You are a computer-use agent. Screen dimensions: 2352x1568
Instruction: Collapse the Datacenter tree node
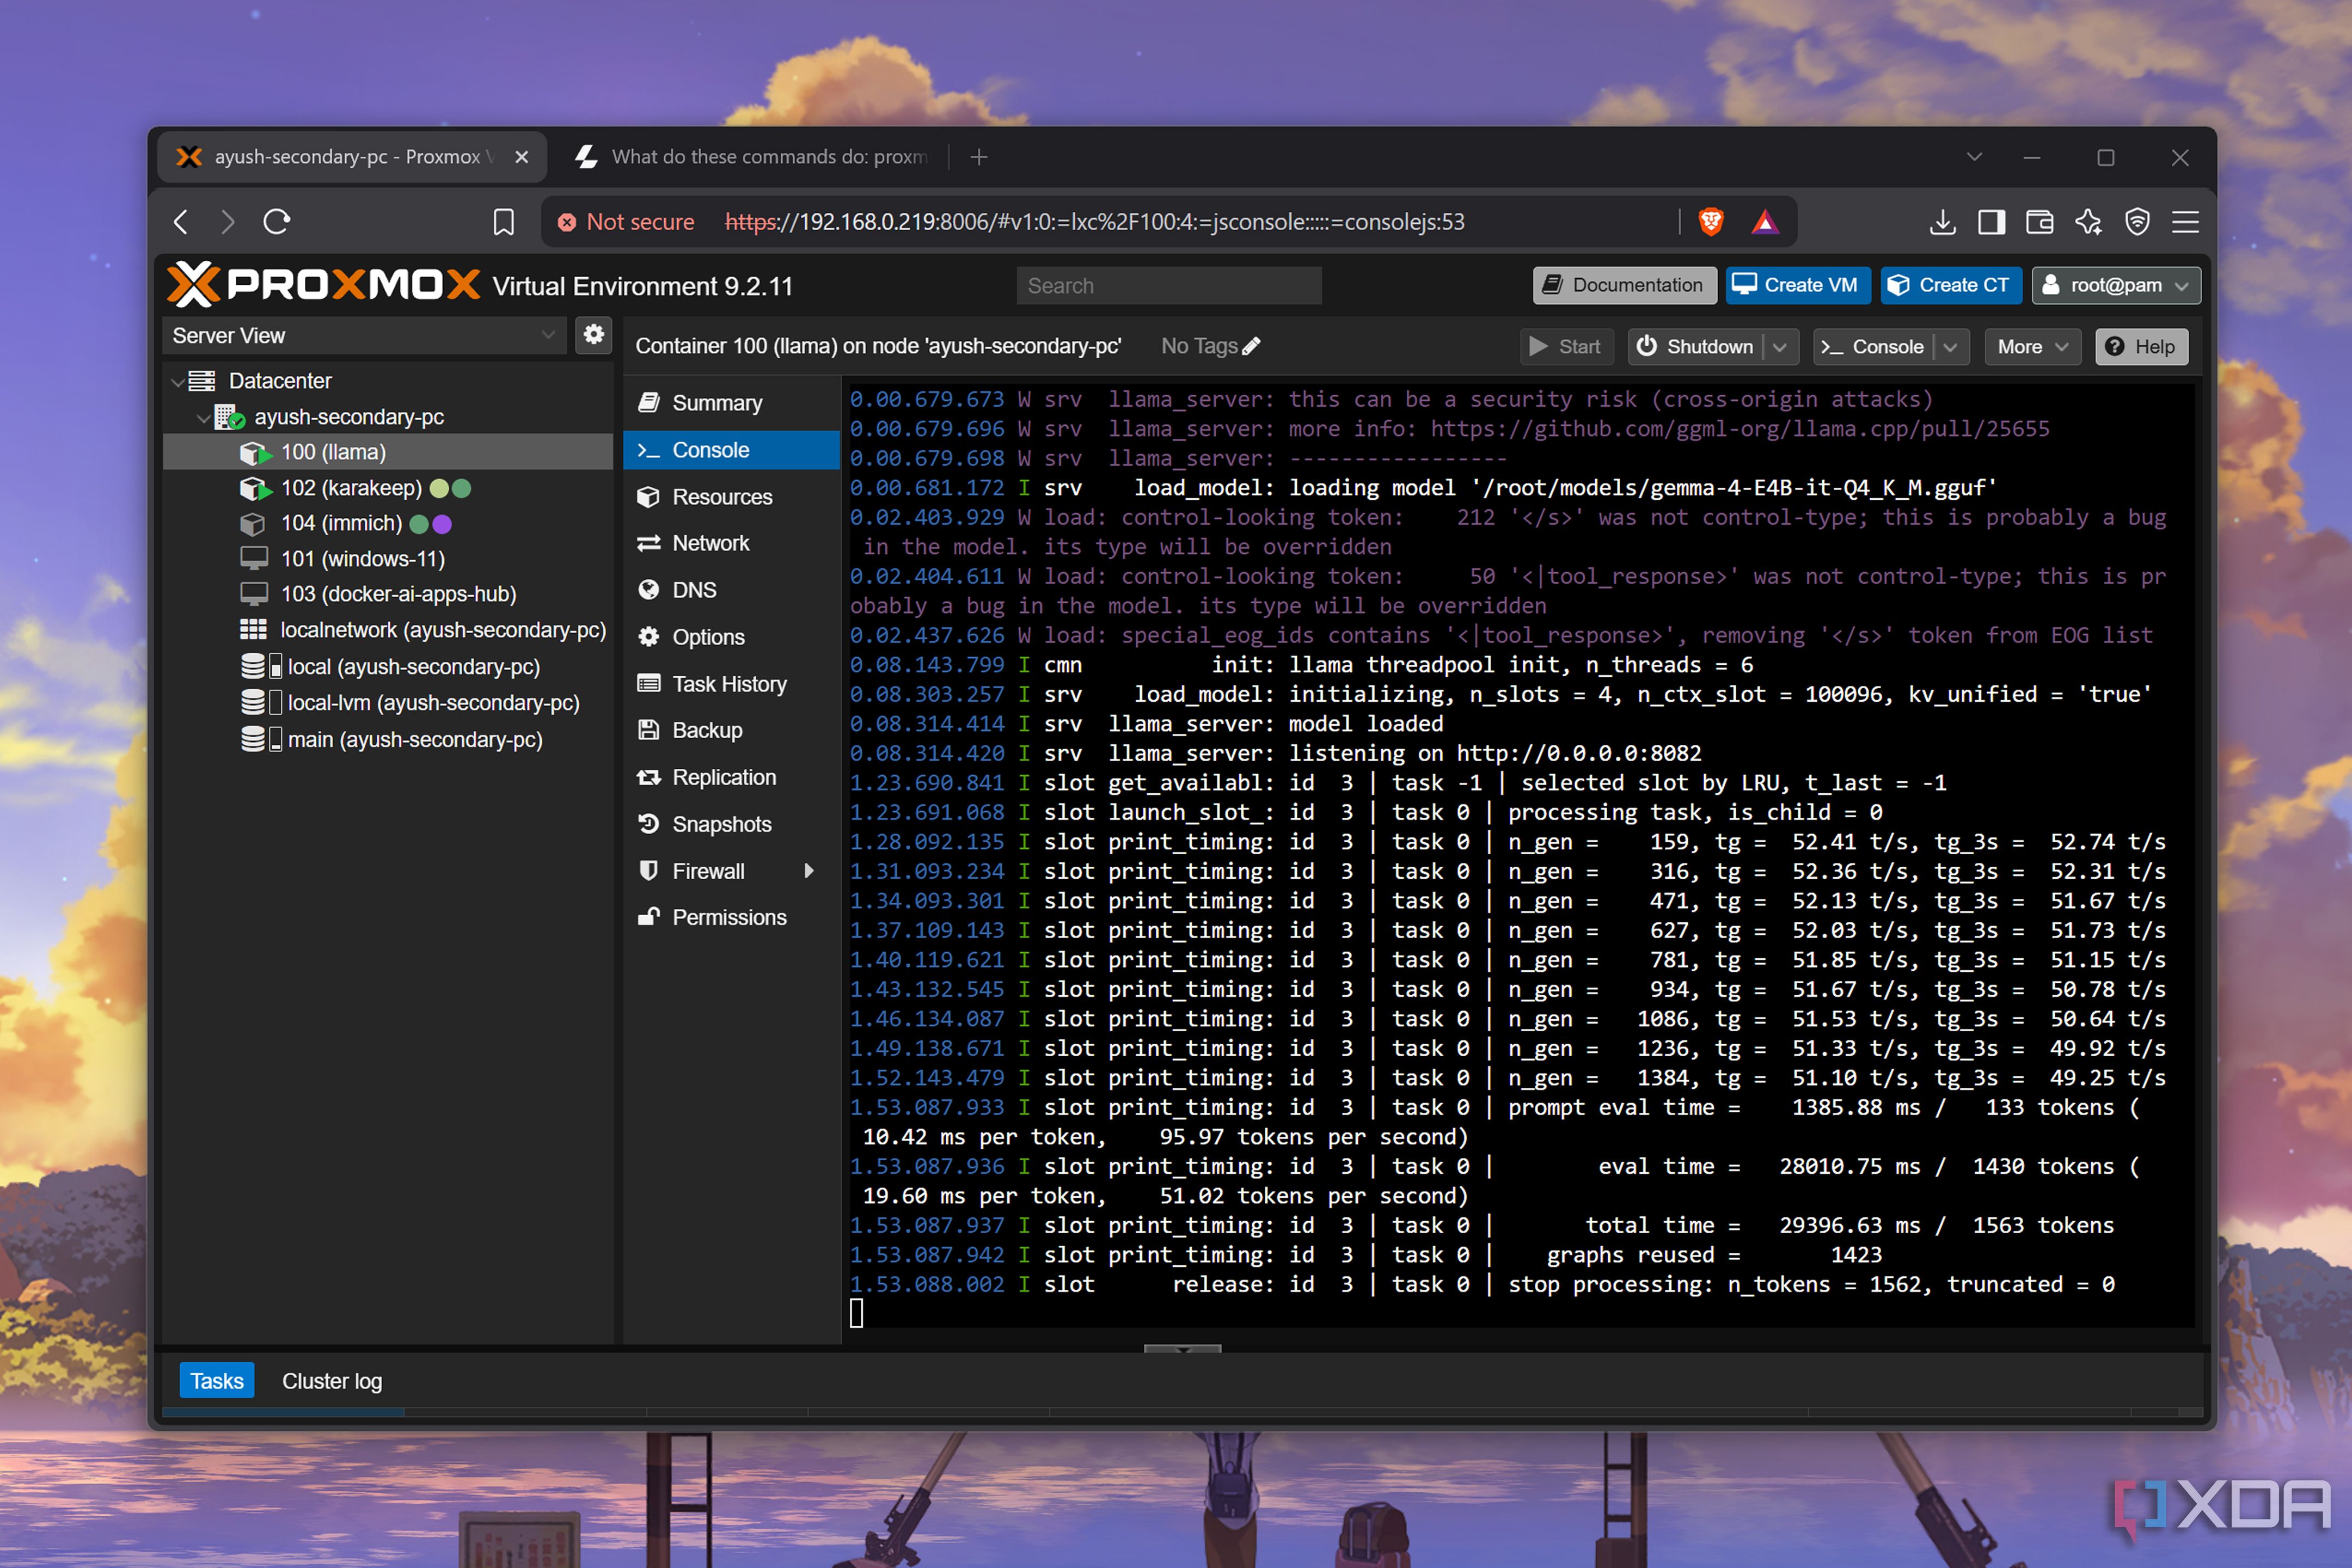[177, 381]
